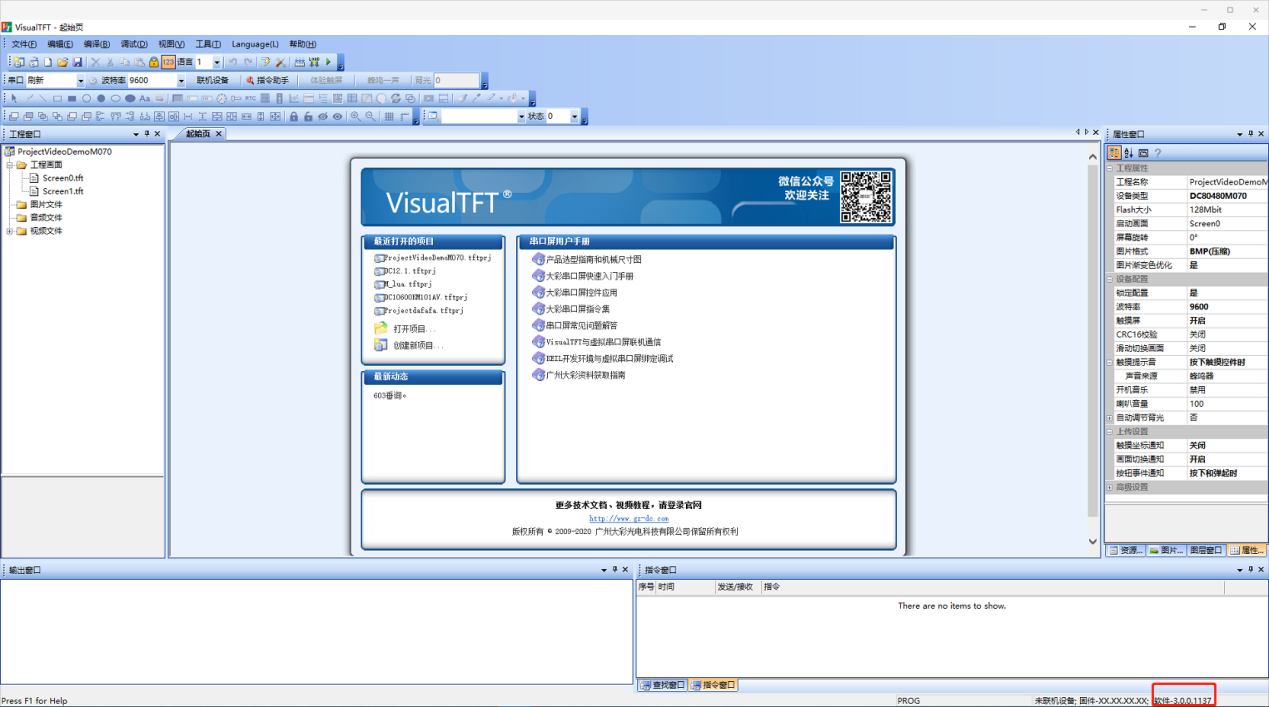Select the 图片文件 folder in tree
Viewport: 1269px width, 707px height.
(x=46, y=204)
